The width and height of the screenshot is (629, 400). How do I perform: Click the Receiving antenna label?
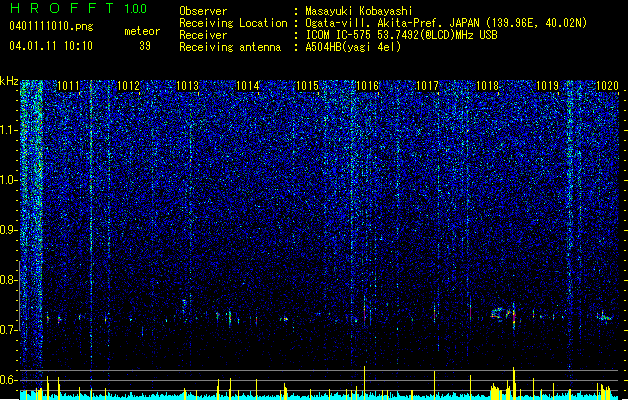pyautogui.click(x=230, y=47)
